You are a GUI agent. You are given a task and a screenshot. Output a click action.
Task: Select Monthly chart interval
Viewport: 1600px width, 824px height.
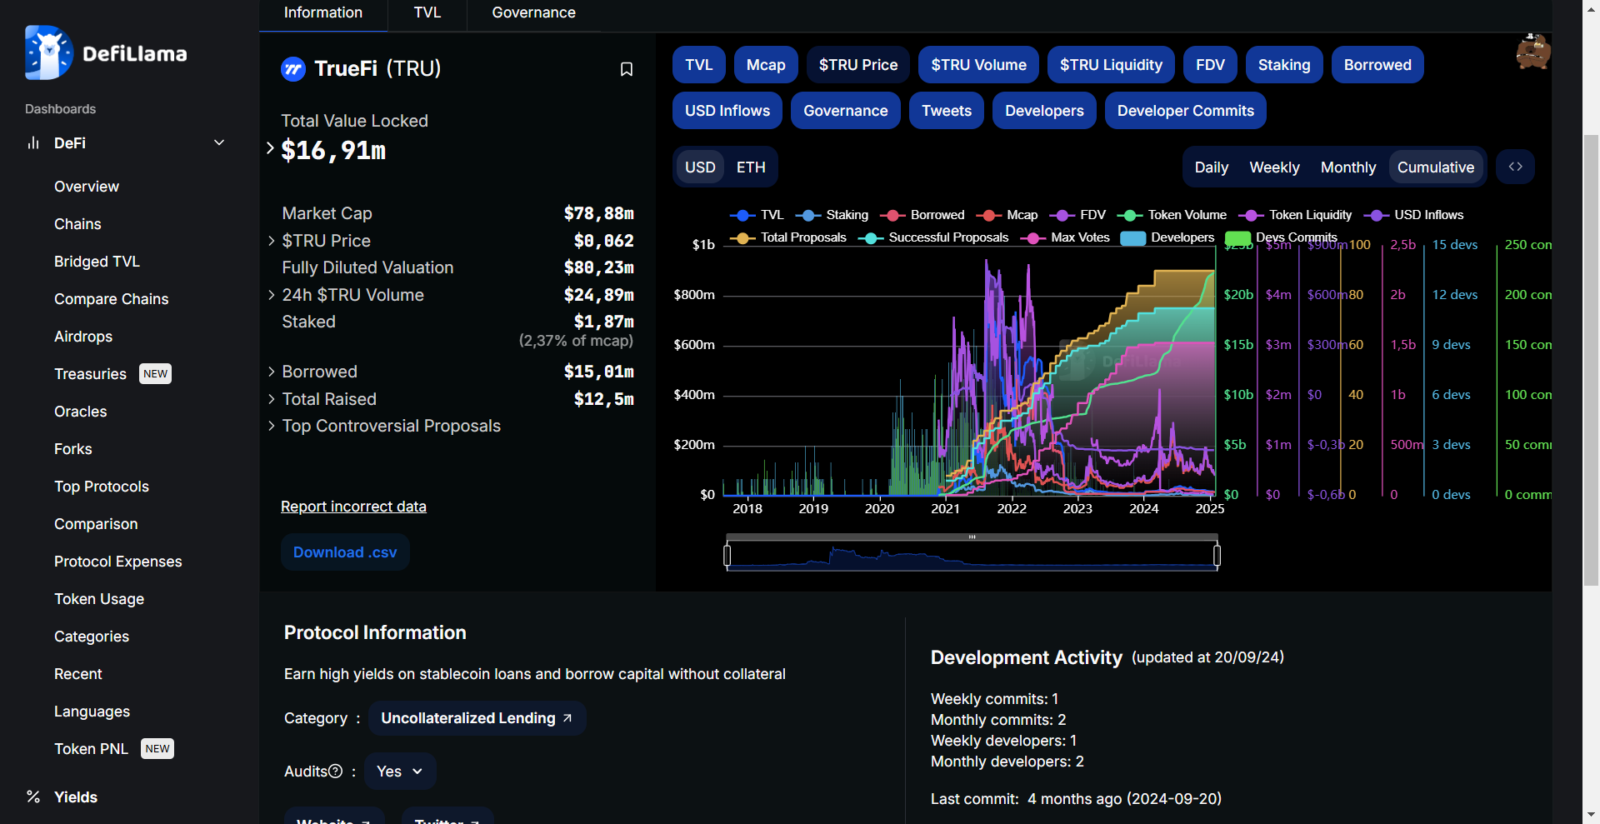coord(1348,167)
